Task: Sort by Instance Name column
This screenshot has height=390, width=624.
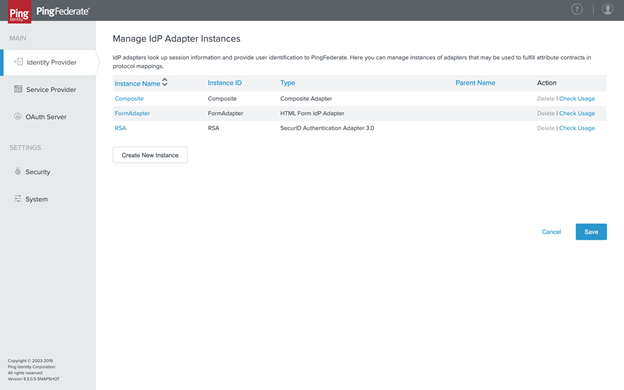Action: click(137, 84)
